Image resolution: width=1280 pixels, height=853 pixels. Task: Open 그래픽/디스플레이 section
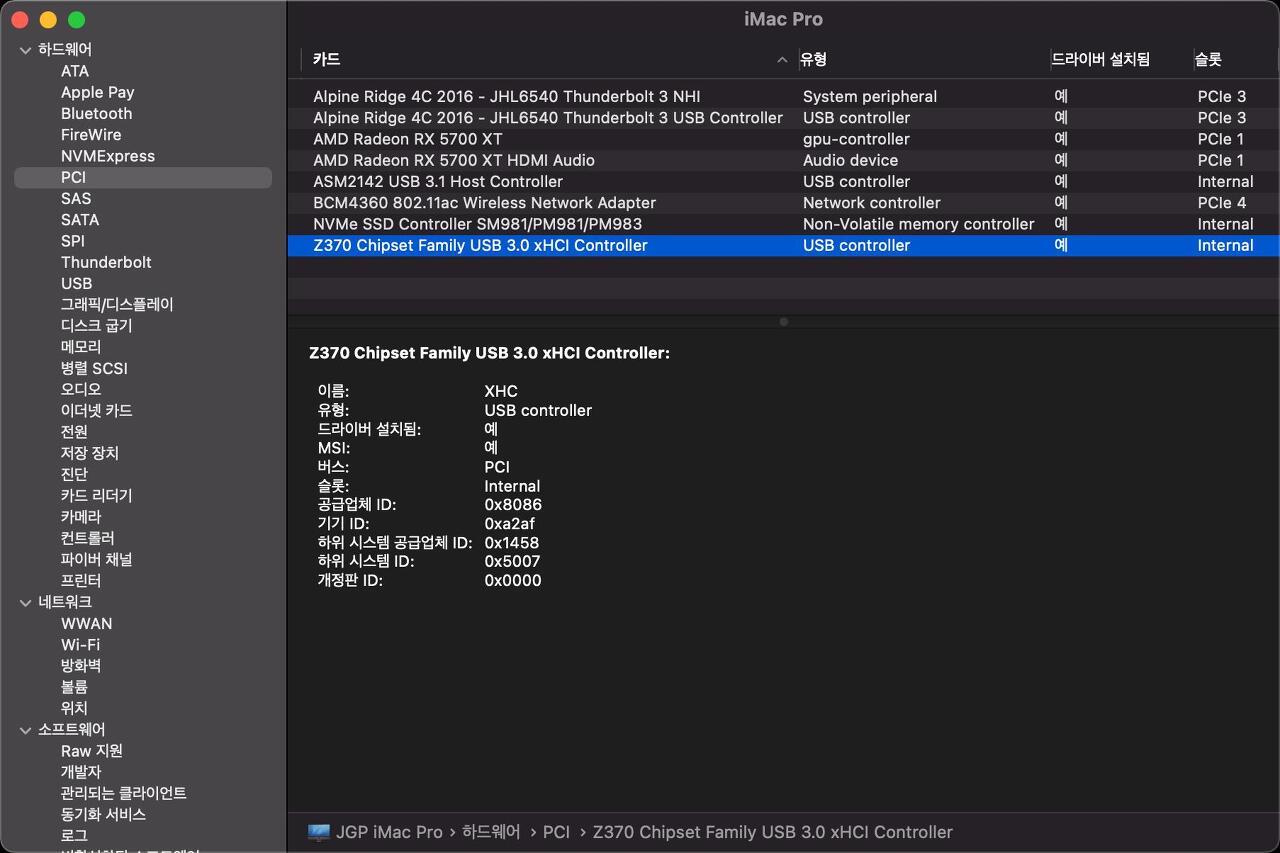[117, 305]
